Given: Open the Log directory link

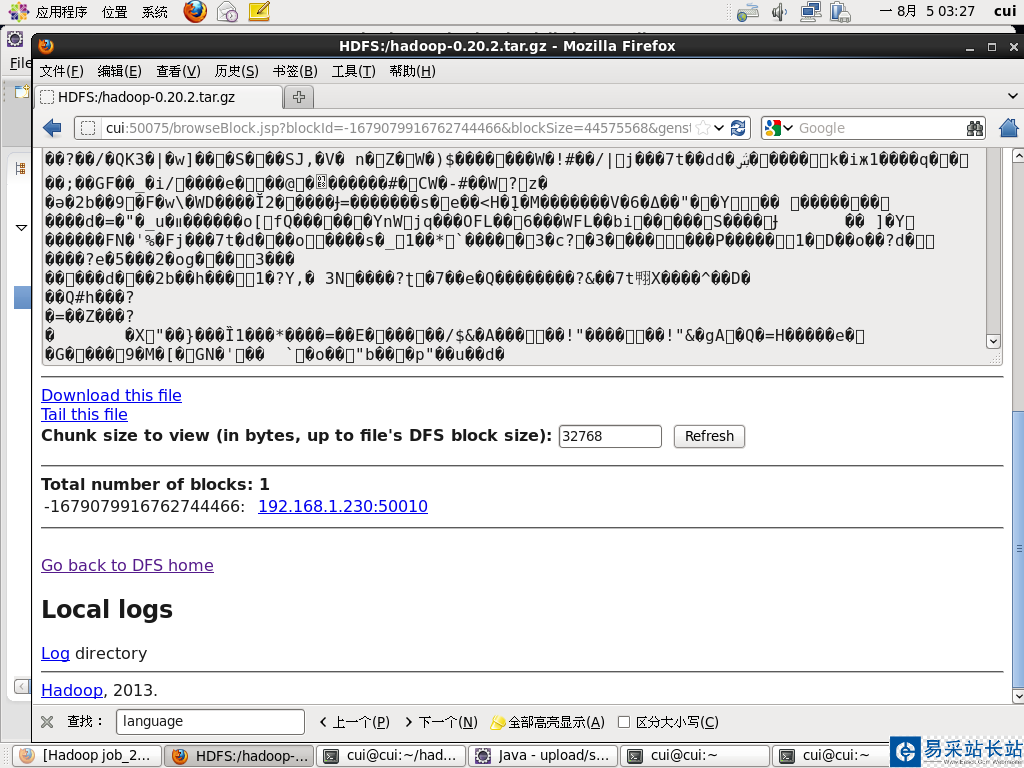Looking at the screenshot, I should (56, 653).
